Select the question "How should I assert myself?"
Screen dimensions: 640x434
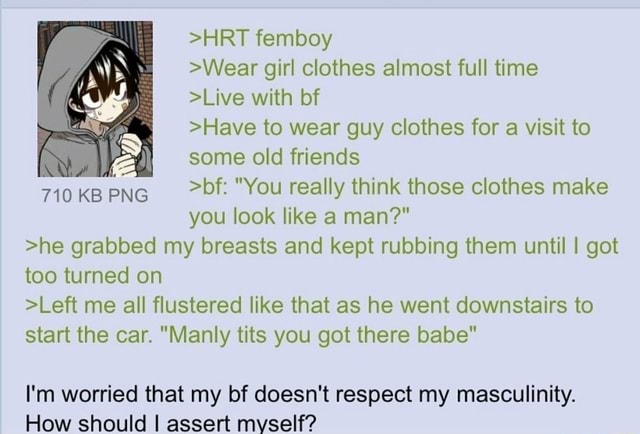coord(171,424)
